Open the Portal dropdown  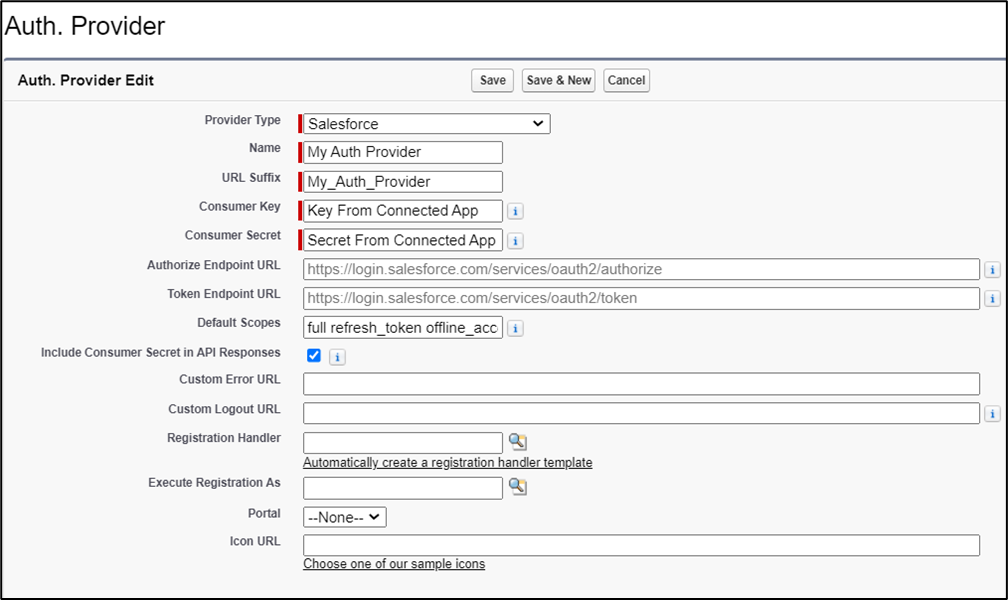coord(345,517)
